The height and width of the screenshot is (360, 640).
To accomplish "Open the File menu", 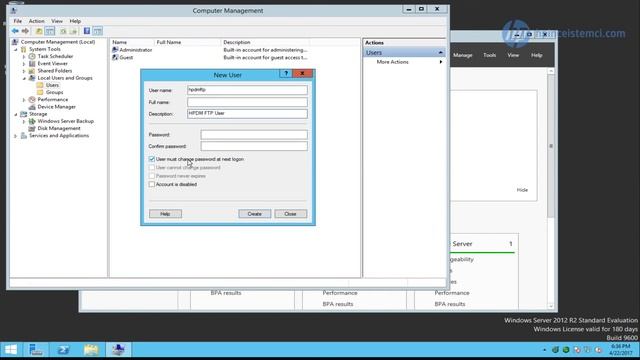I will (18, 21).
